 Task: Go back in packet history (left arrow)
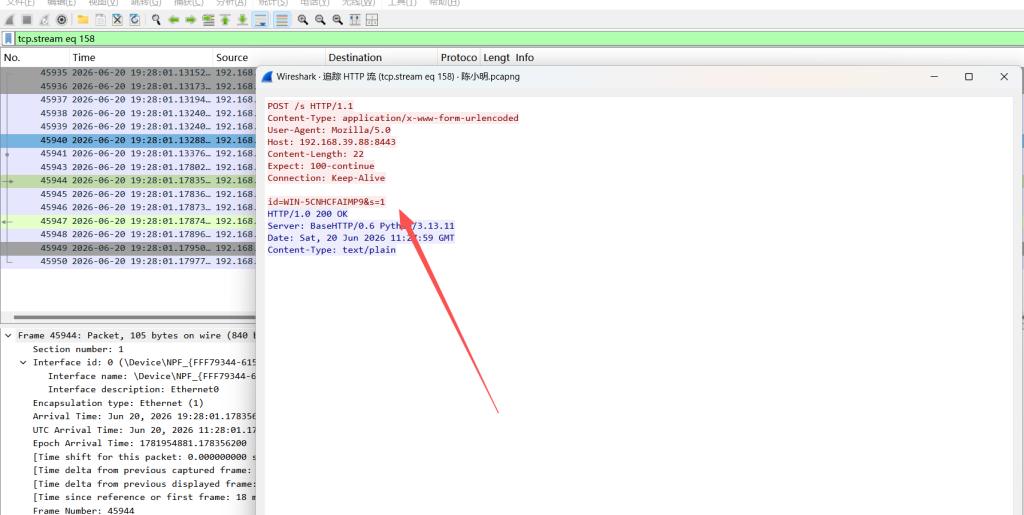pos(174,20)
